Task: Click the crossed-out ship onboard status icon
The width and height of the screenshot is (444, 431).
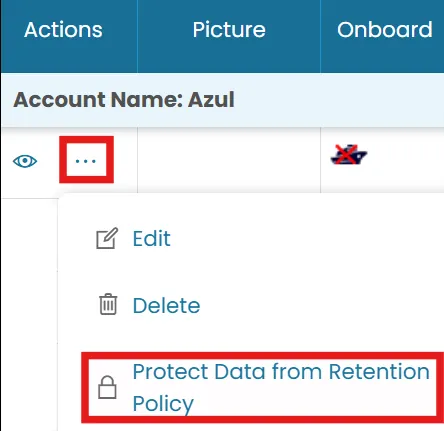Action: pyautogui.click(x=348, y=155)
